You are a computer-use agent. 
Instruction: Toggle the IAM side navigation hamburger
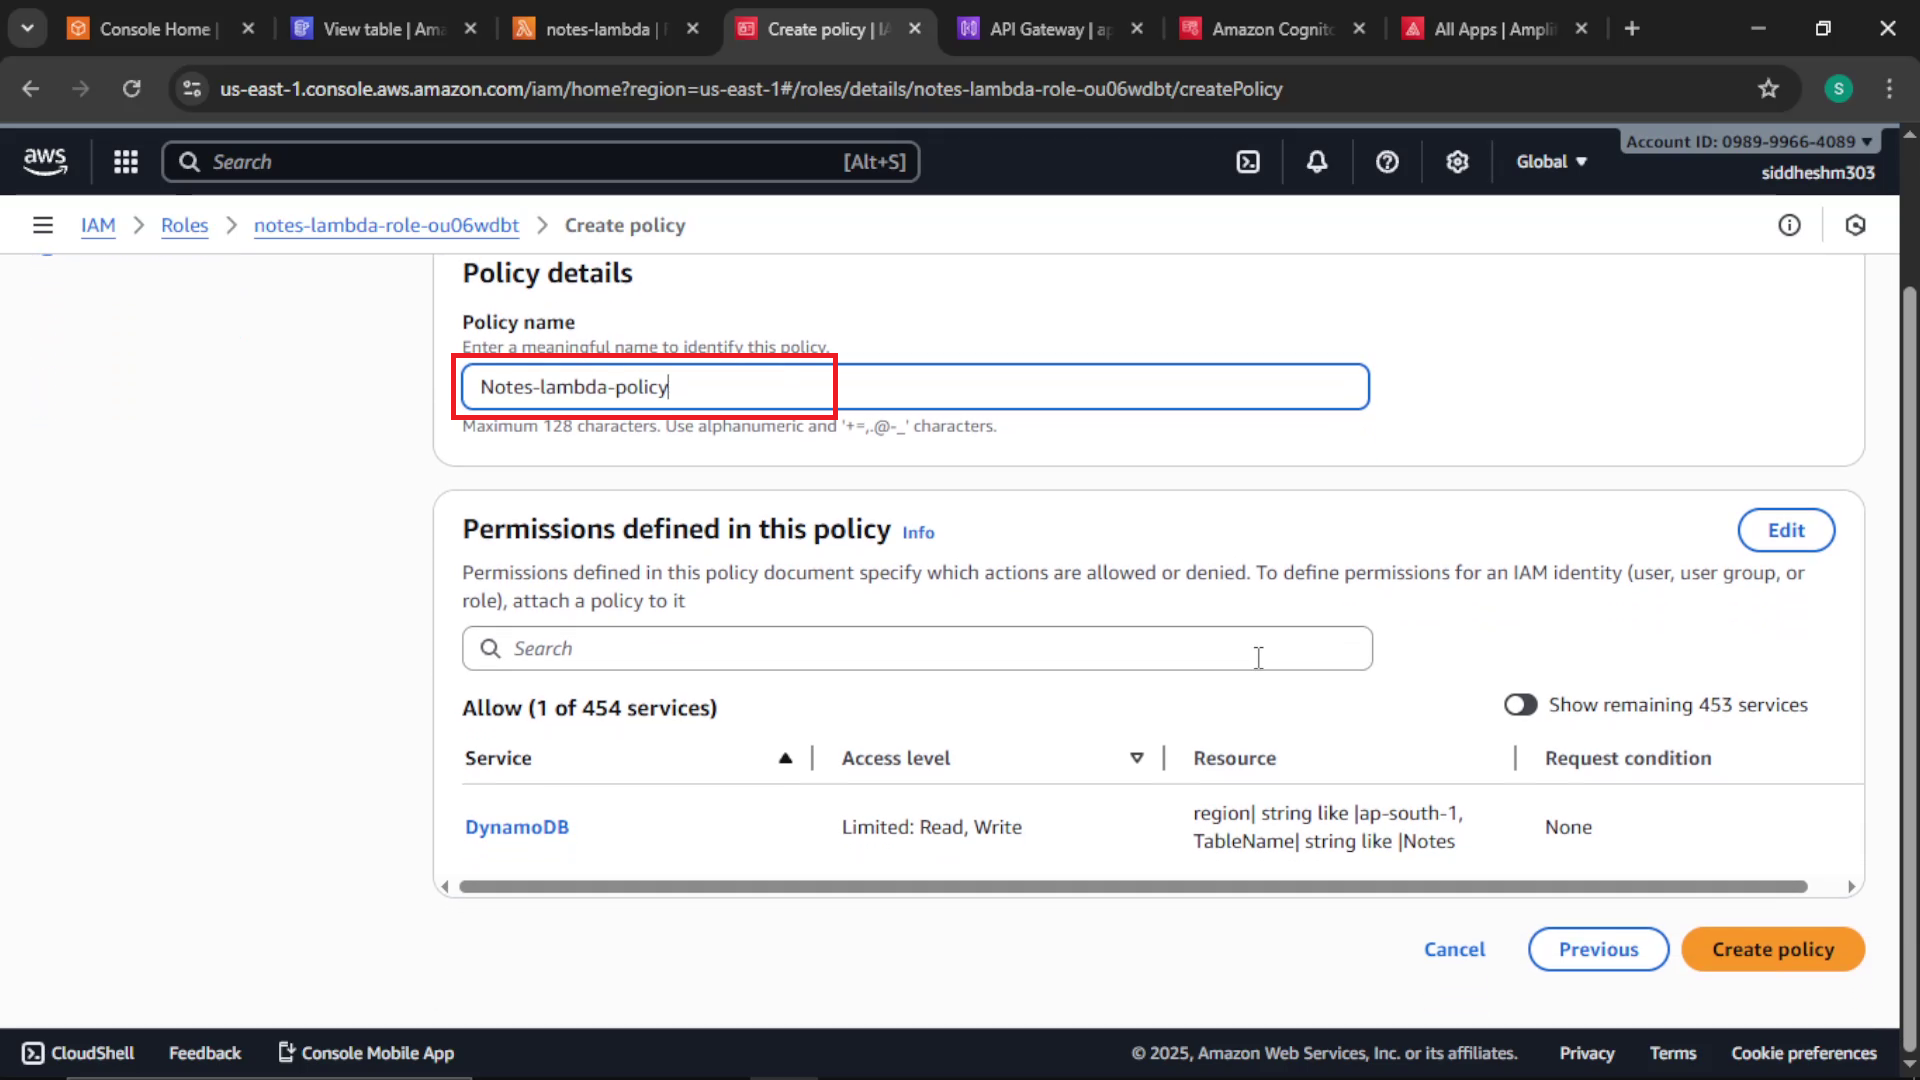pyautogui.click(x=43, y=226)
